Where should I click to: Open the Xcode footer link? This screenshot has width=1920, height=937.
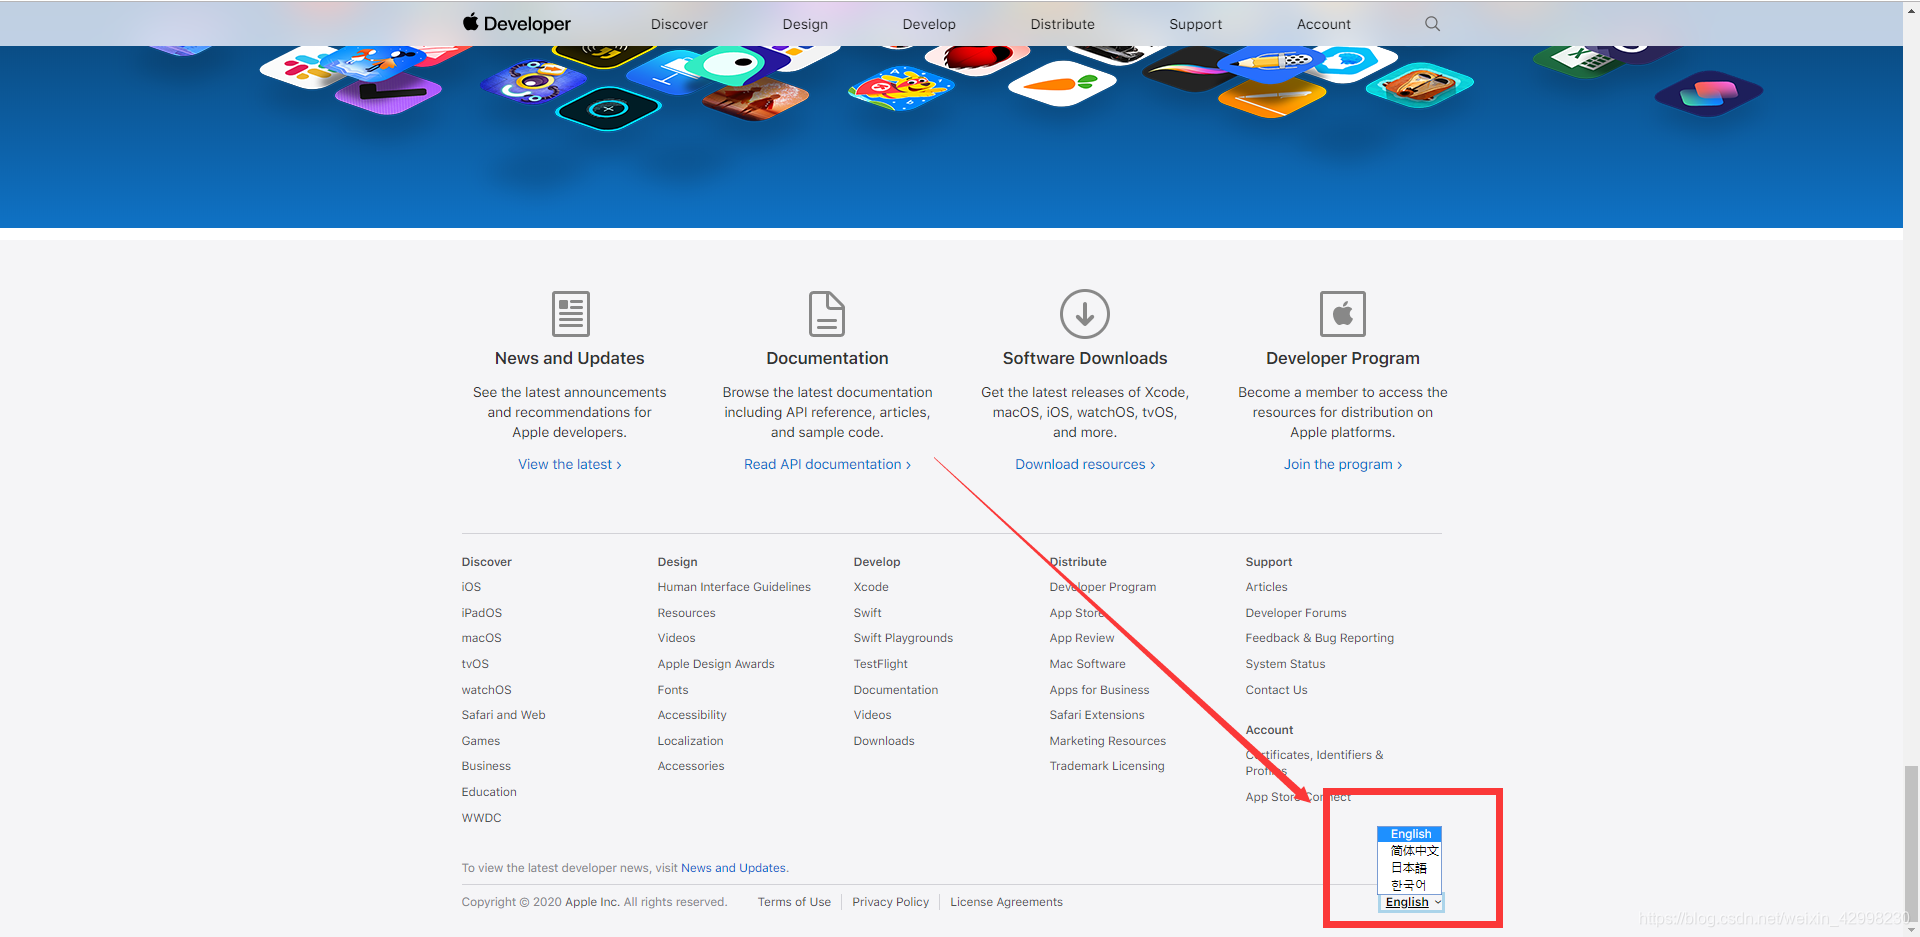[871, 587]
